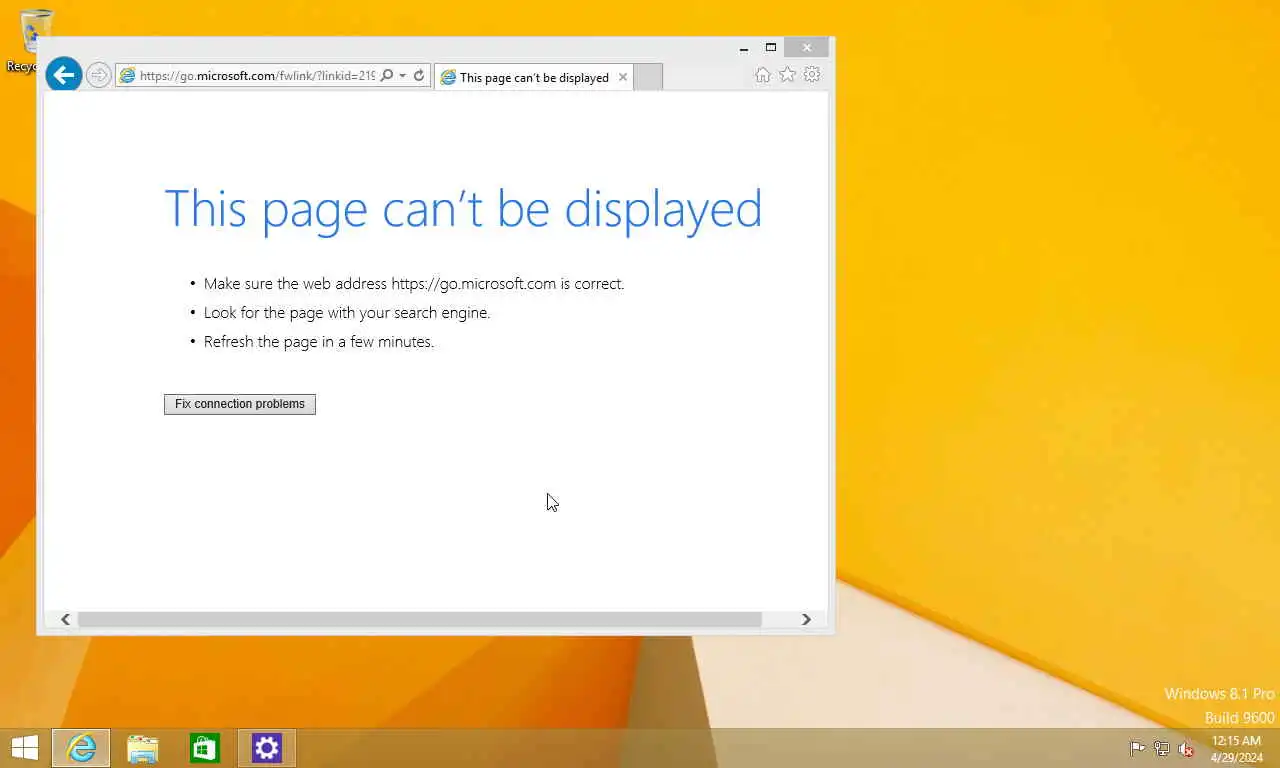Maximize the Internet Explorer window
Screen dimensions: 1280x768
771,48
